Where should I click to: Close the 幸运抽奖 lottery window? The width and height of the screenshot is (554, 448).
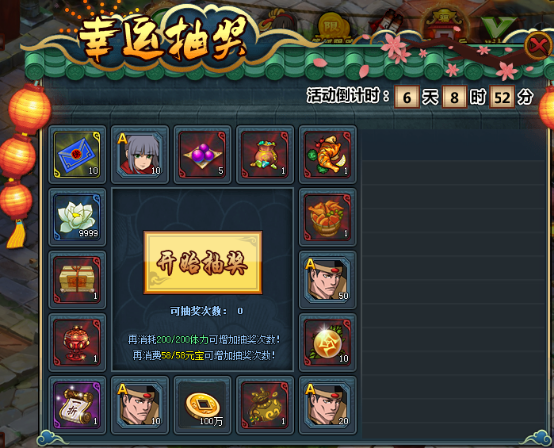click(538, 46)
